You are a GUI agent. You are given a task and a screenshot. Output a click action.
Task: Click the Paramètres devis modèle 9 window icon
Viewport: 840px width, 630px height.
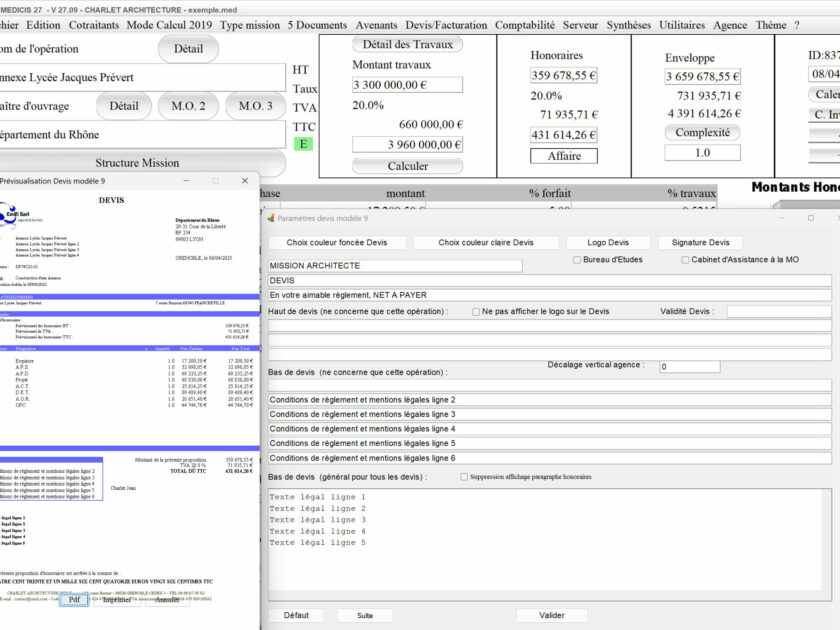[271, 219]
